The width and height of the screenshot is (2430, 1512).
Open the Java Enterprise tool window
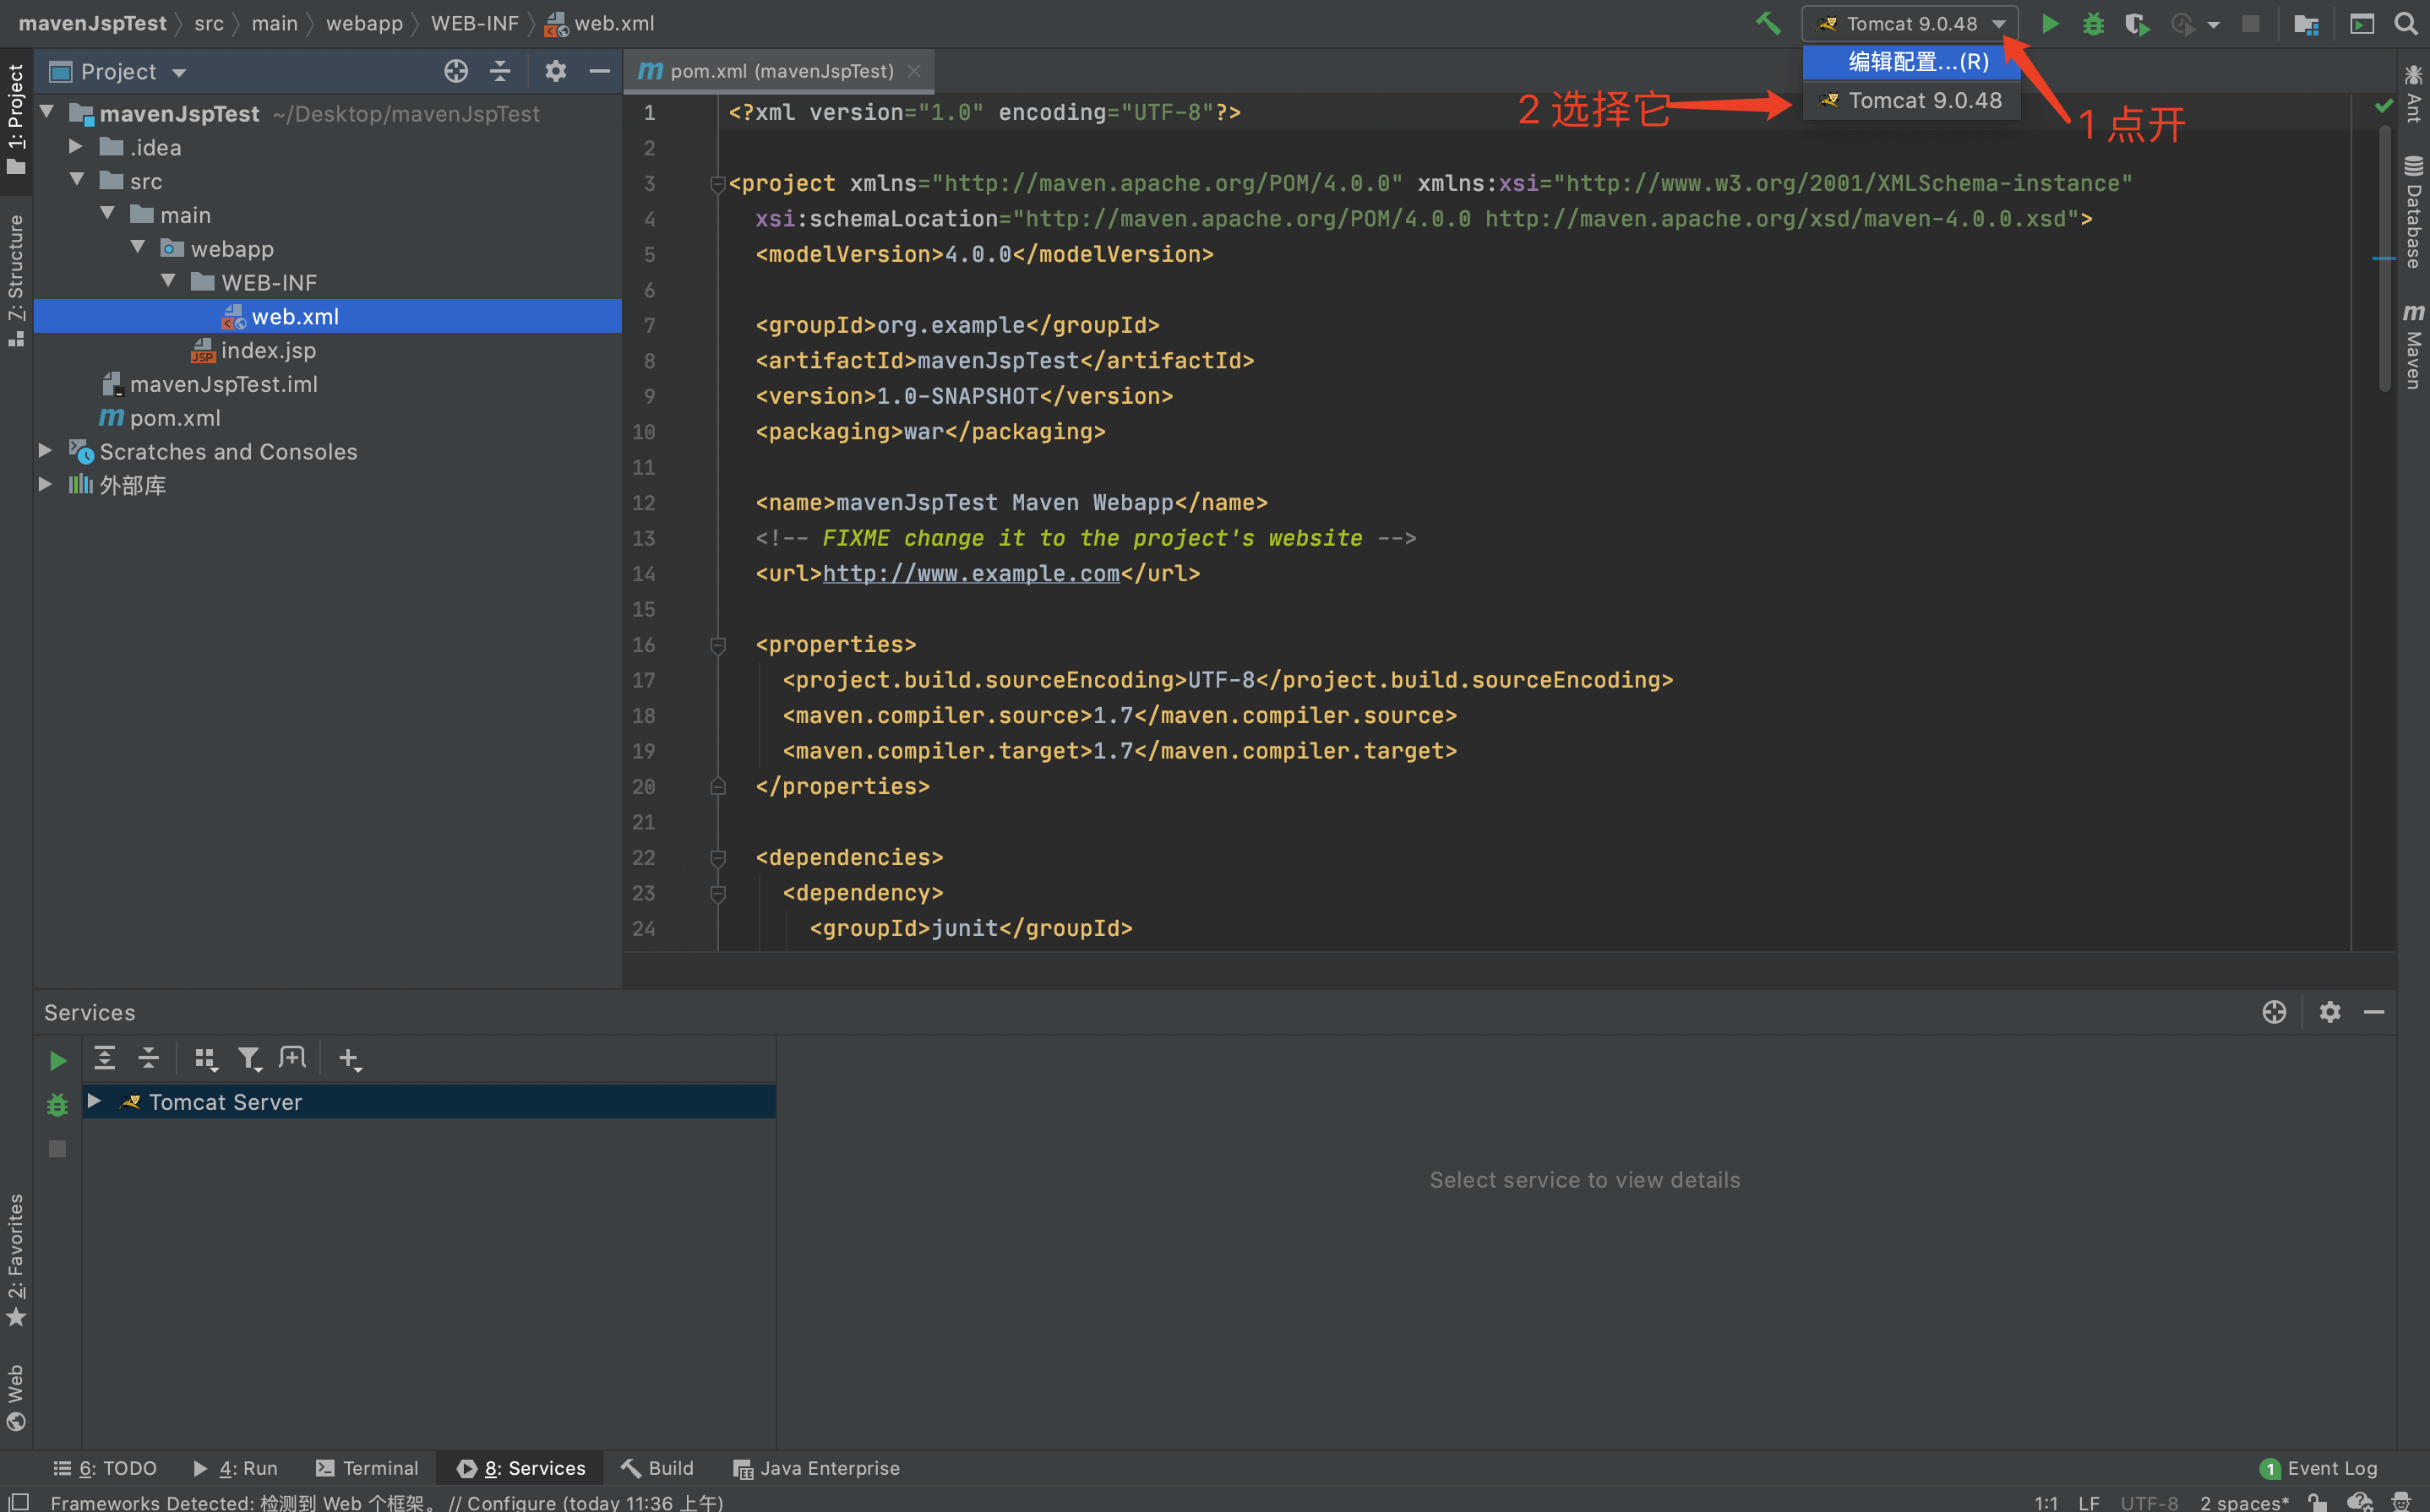(x=816, y=1468)
